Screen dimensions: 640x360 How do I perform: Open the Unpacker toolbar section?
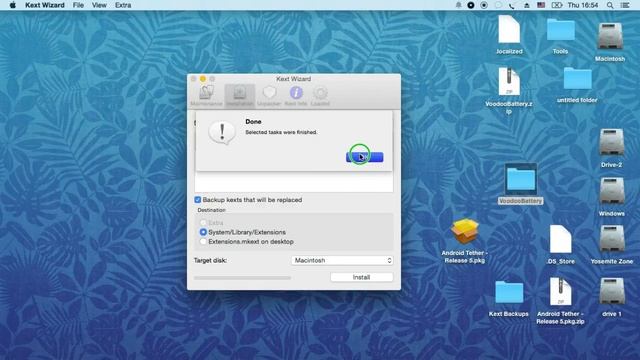point(269,96)
